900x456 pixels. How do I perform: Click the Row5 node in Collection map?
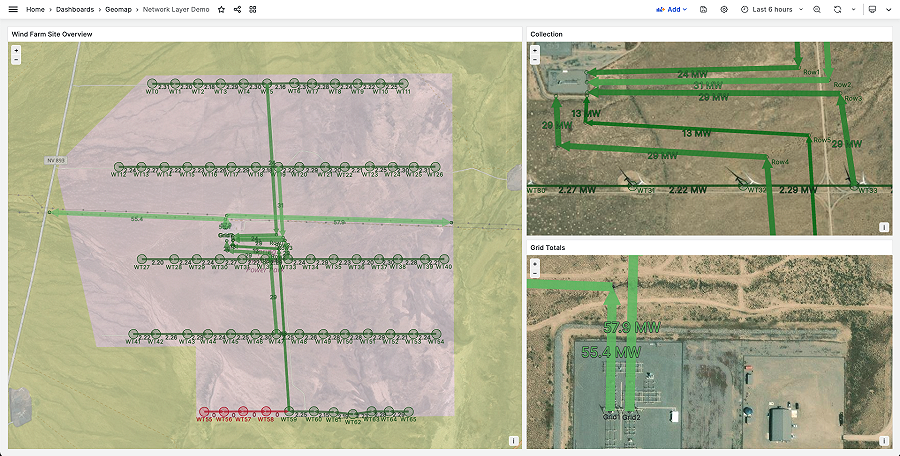809,137
